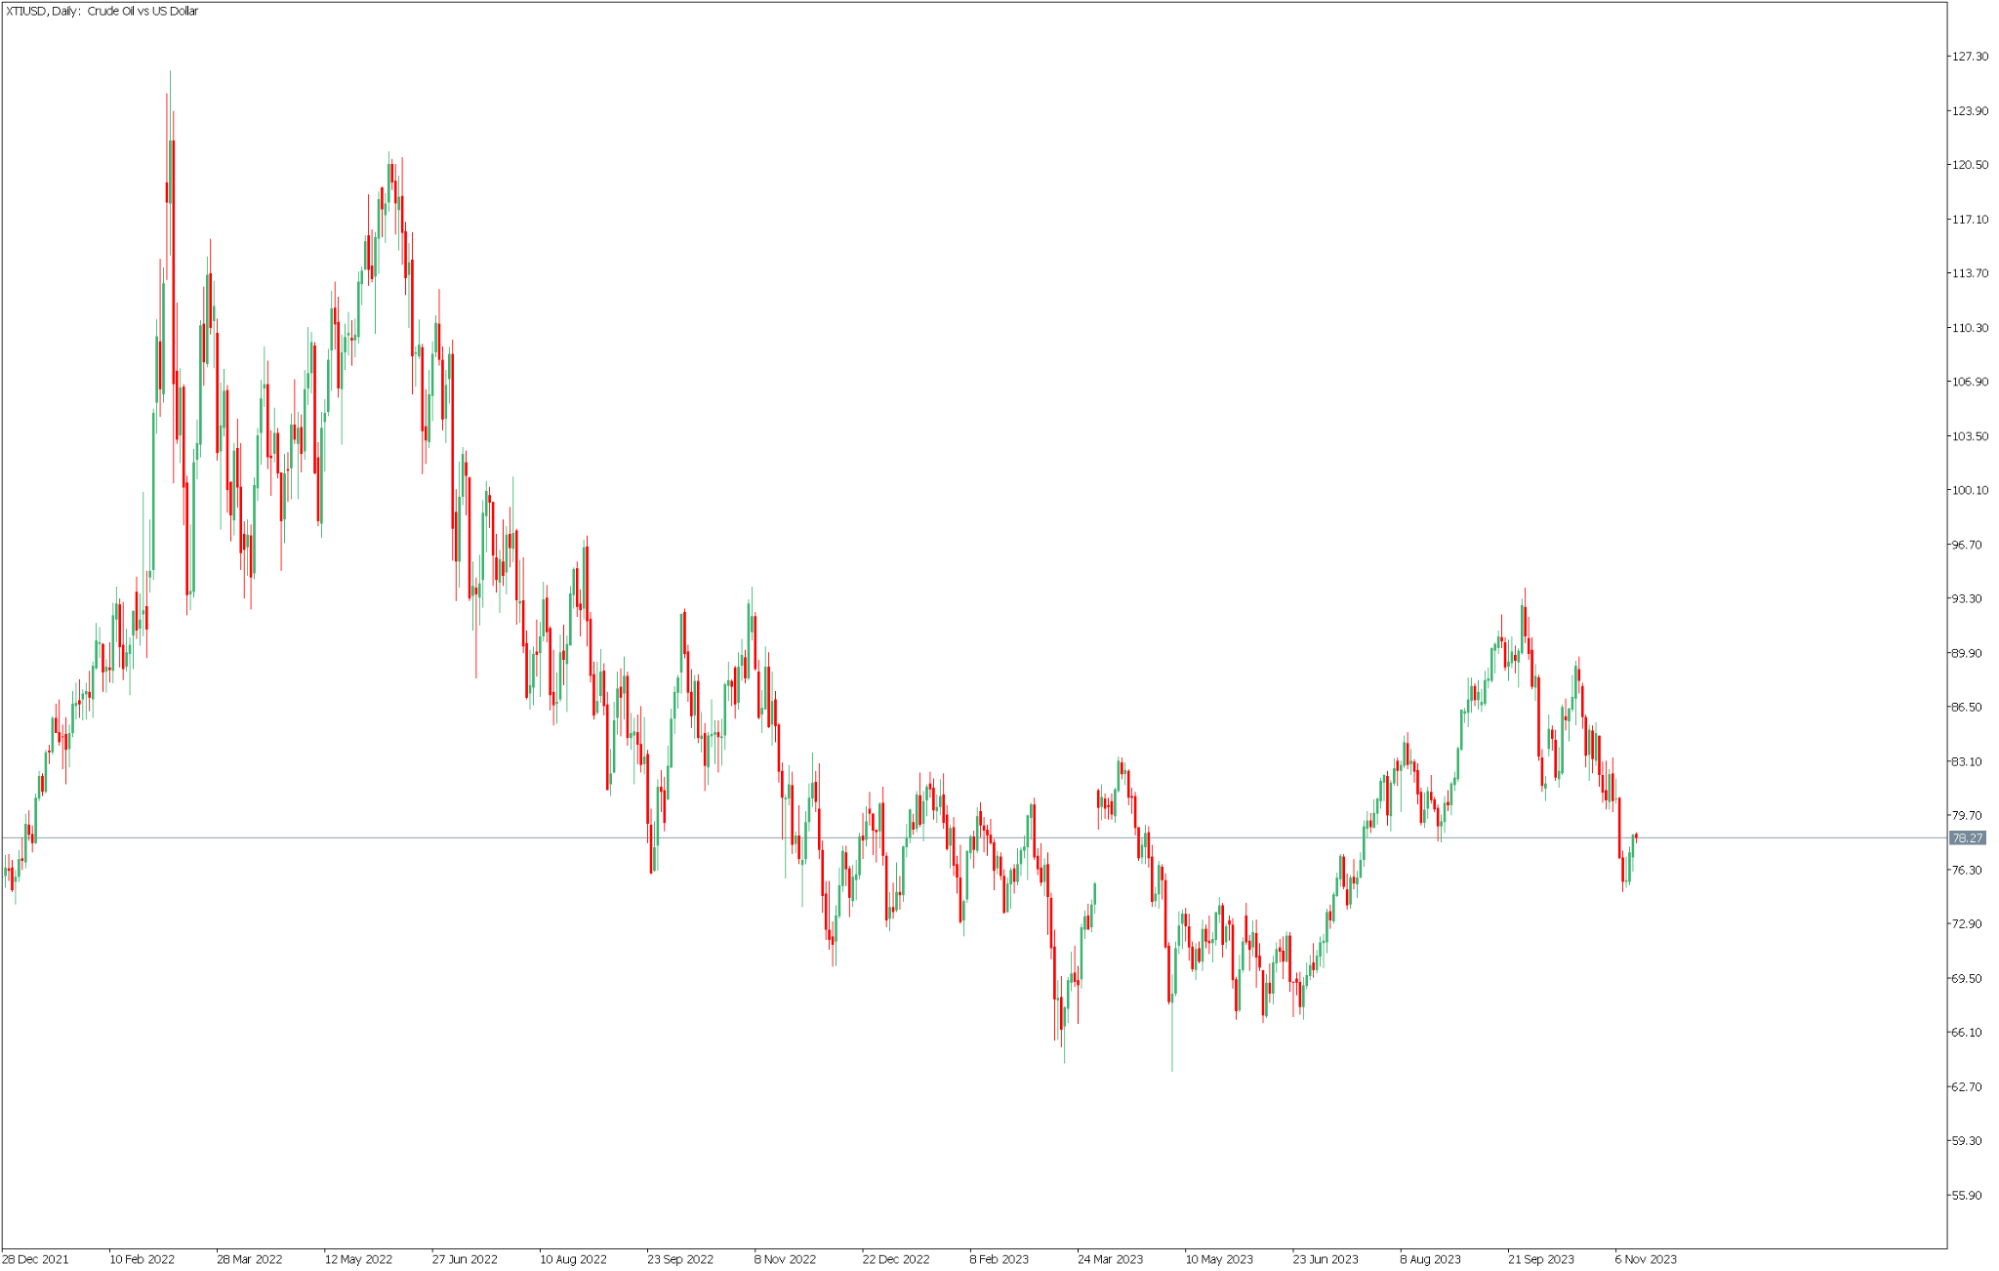Click the 10 Feb 2022 date label
Viewport: 1999px width, 1271px height.
[x=142, y=1260]
